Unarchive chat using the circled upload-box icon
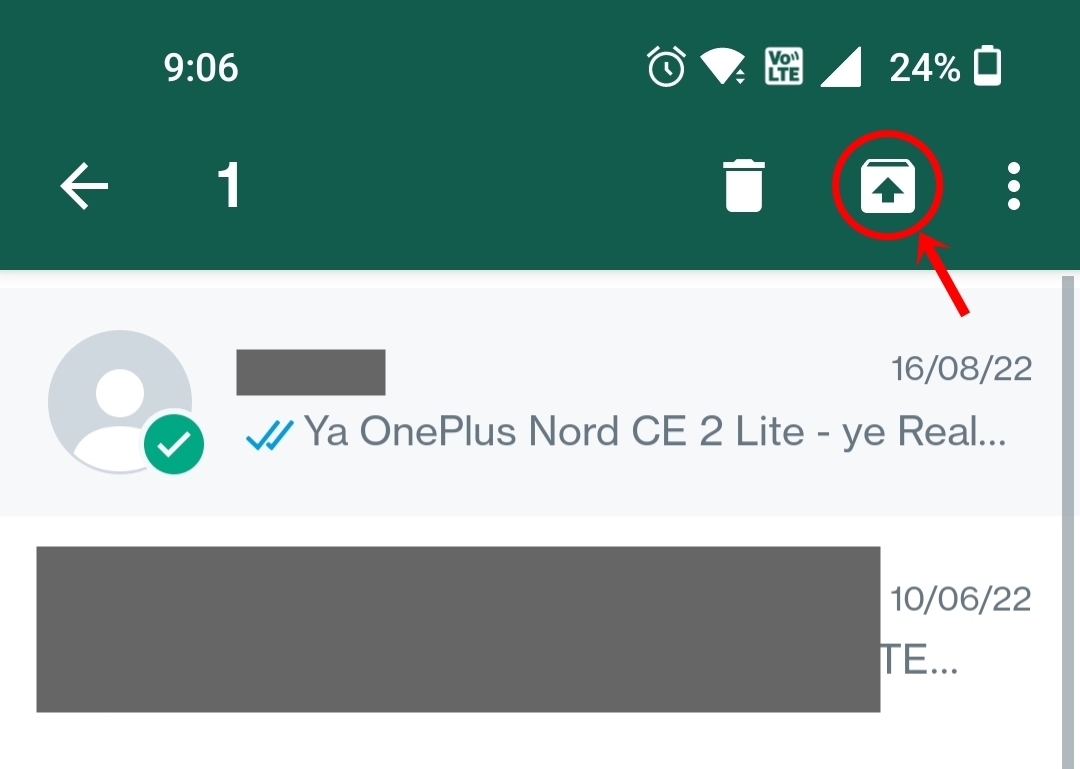The width and height of the screenshot is (1080, 769). click(888, 186)
